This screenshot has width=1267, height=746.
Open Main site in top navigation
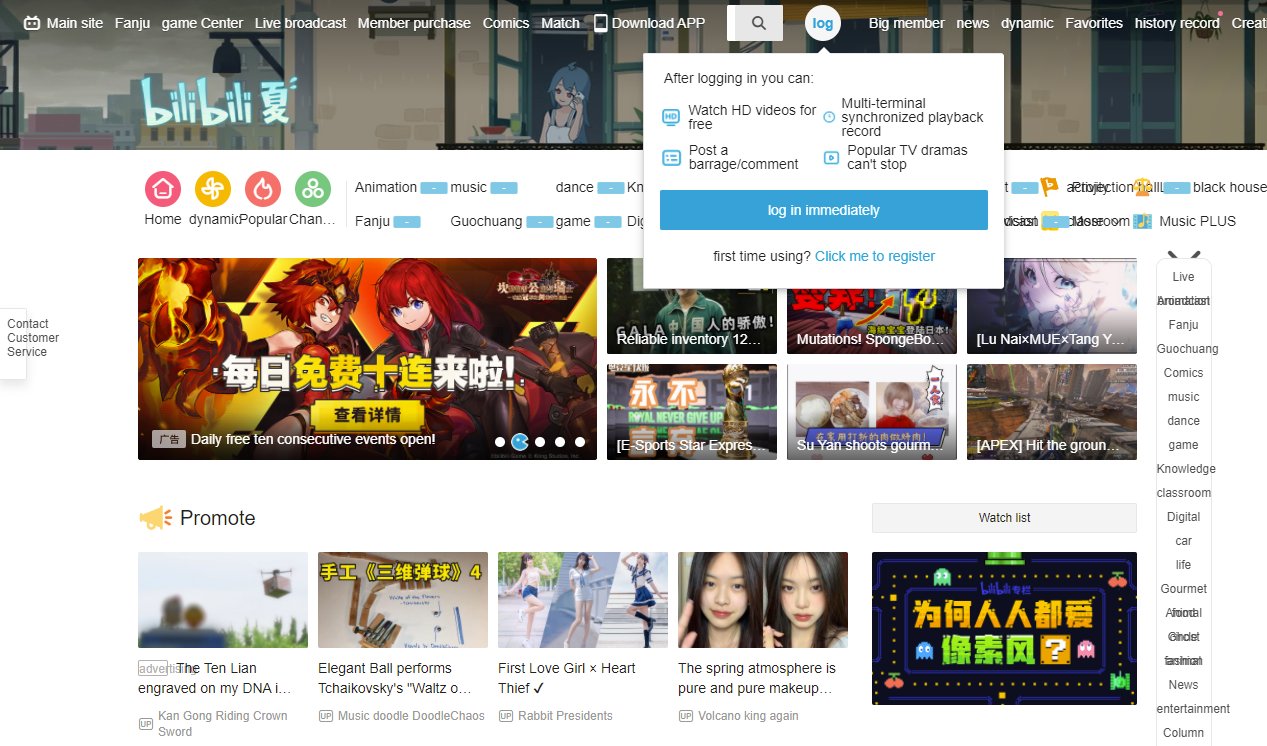pos(75,23)
